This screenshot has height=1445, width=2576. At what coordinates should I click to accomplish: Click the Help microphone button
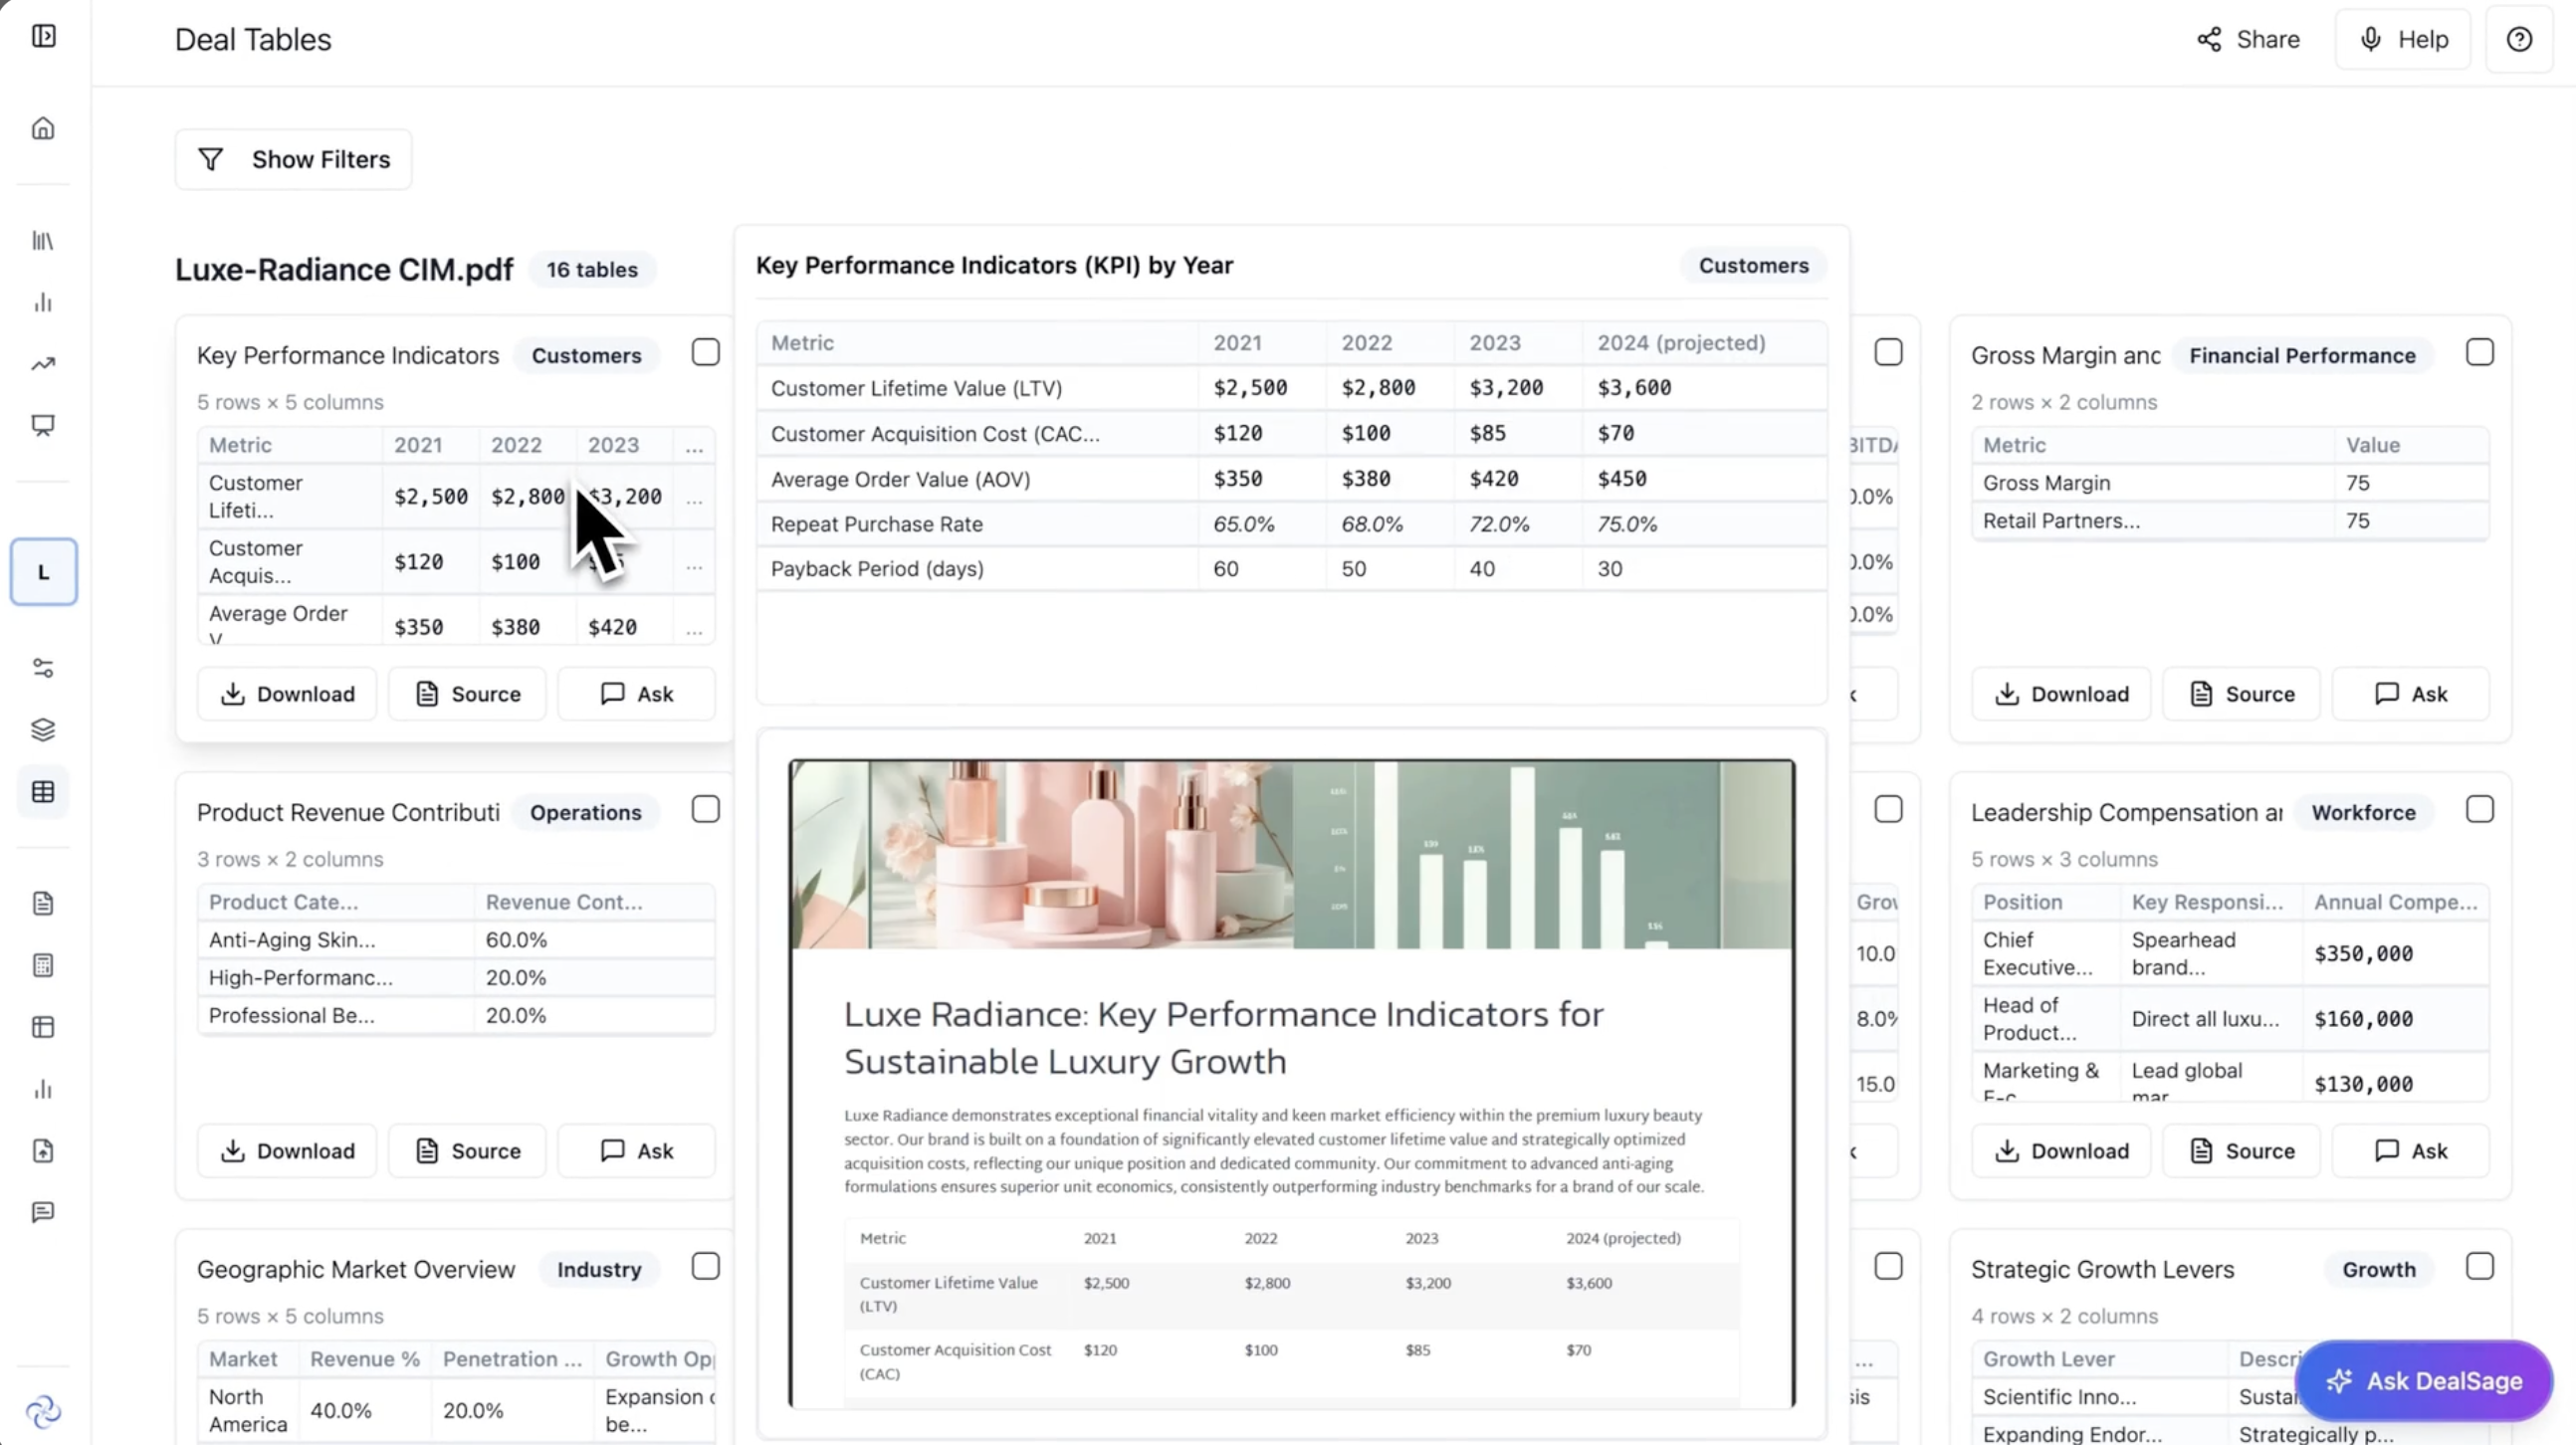pos(2402,39)
